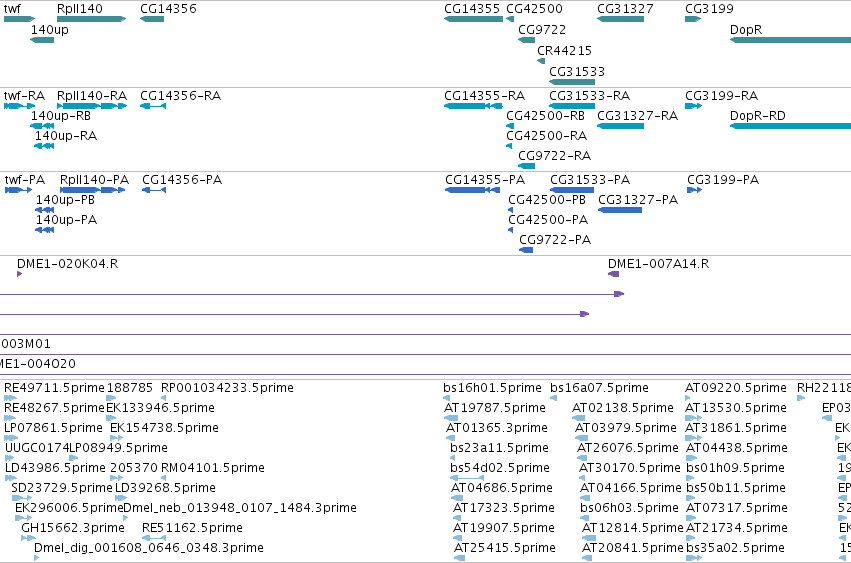
Task: Click the DopR gene label
Action: coord(746,29)
